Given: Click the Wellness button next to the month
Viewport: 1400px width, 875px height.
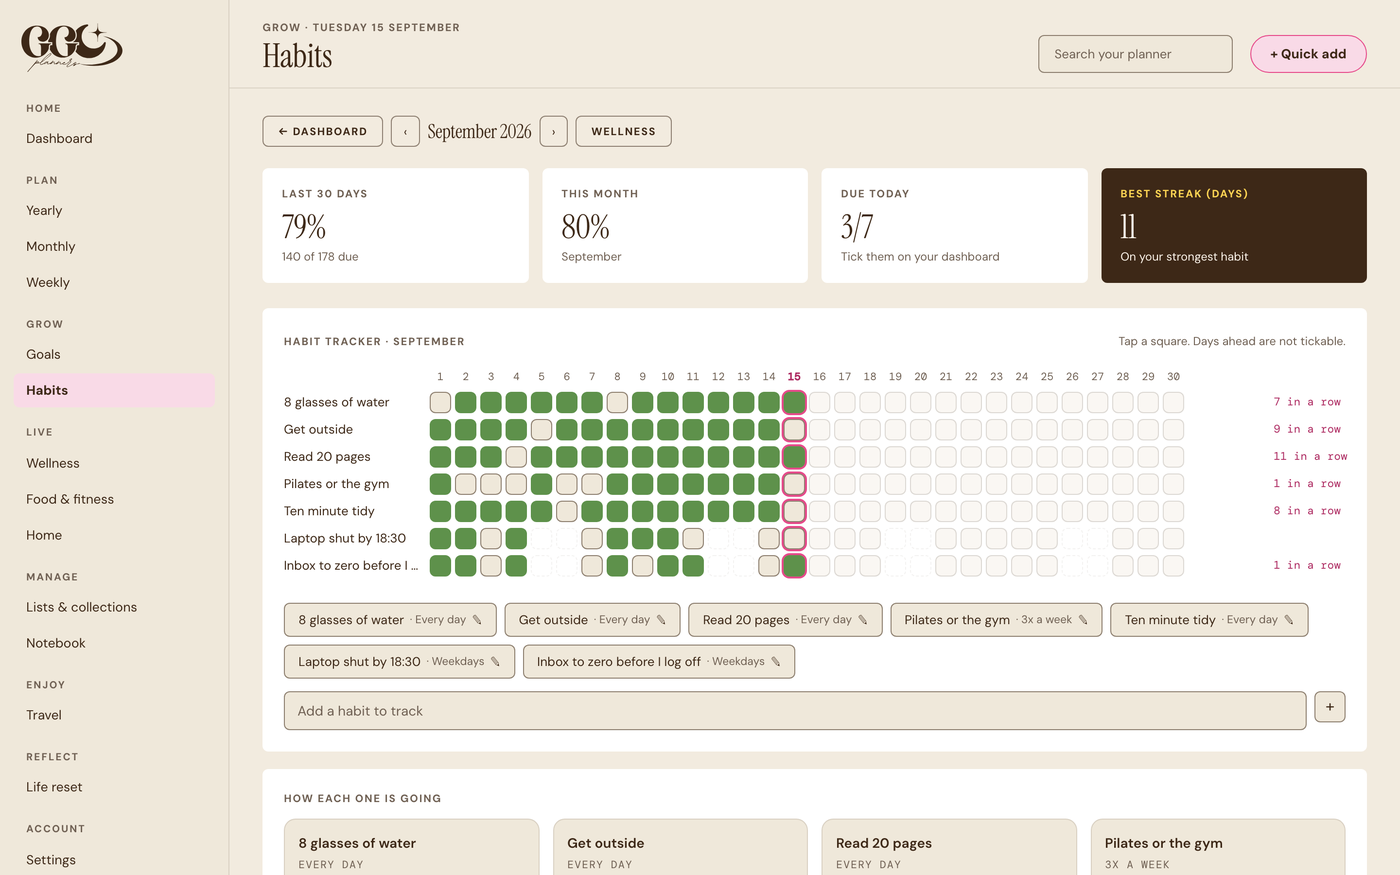Looking at the screenshot, I should 623,131.
